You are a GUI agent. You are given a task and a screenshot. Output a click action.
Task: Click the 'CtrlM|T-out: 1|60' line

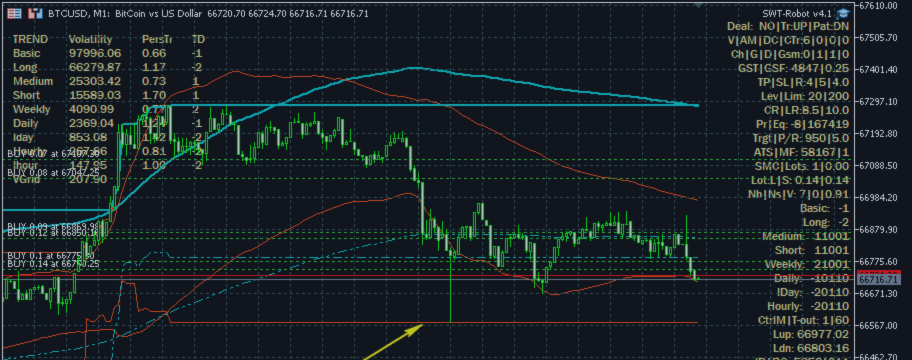[x=803, y=320]
